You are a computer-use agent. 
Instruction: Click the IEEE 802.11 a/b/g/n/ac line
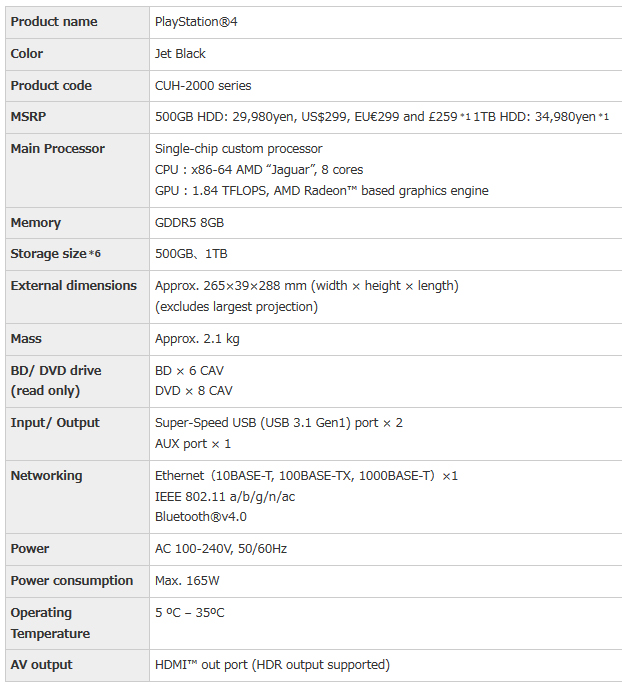pos(224,496)
